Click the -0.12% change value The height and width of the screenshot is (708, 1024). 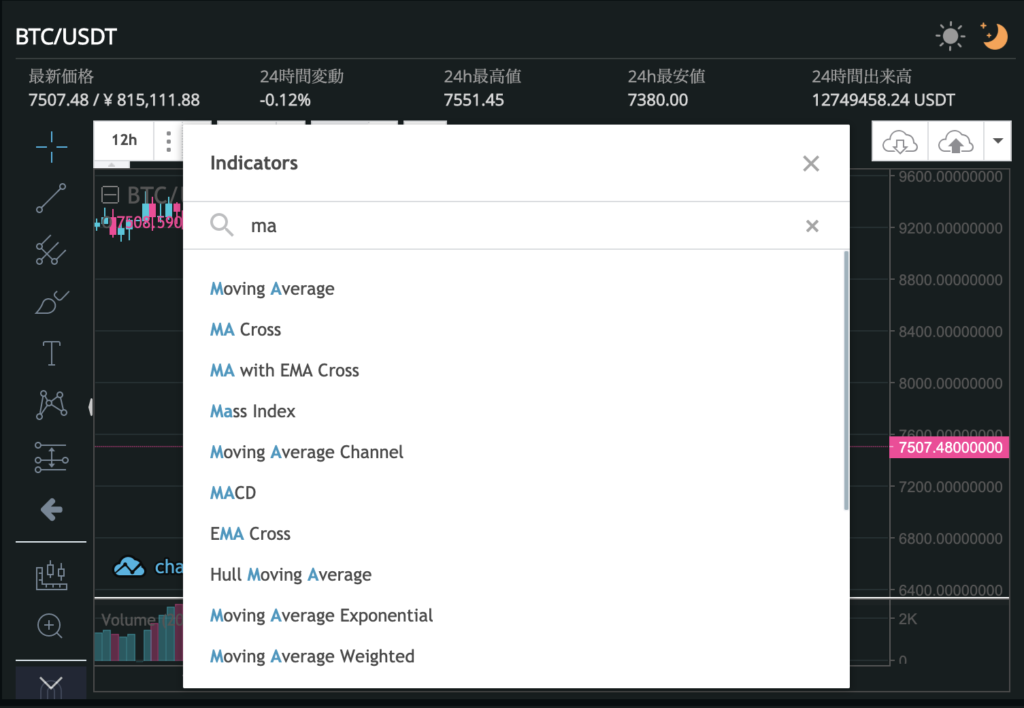(285, 100)
